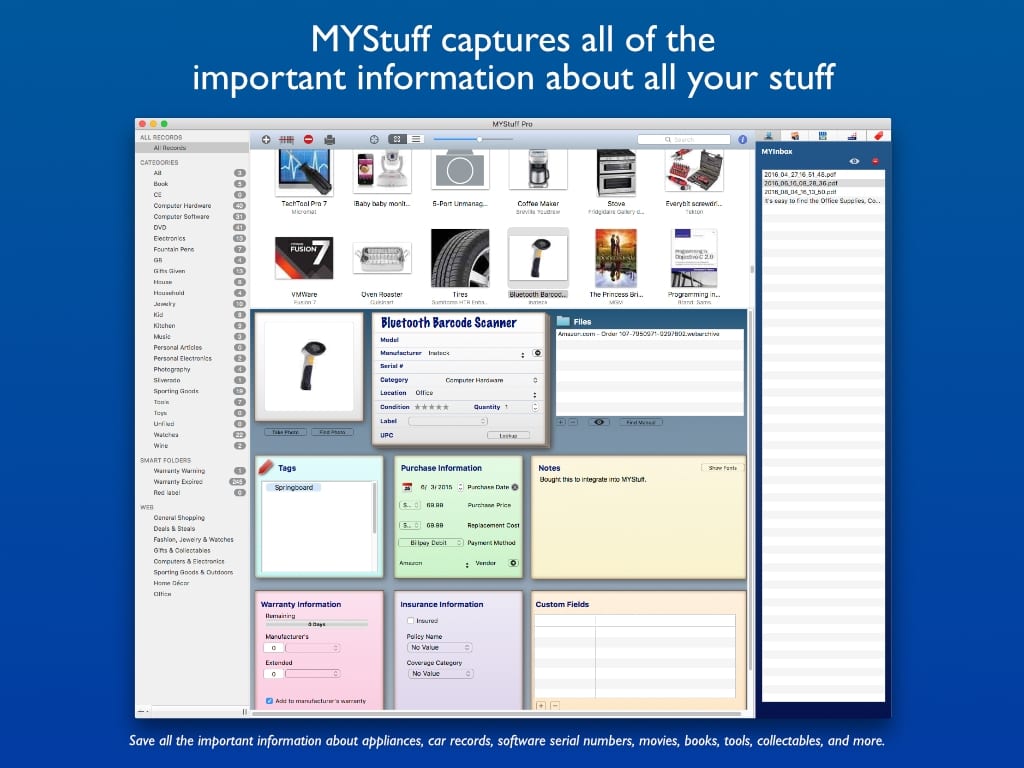Click the purchase date calendar icon
Screen dimensions: 1024x768
point(407,487)
